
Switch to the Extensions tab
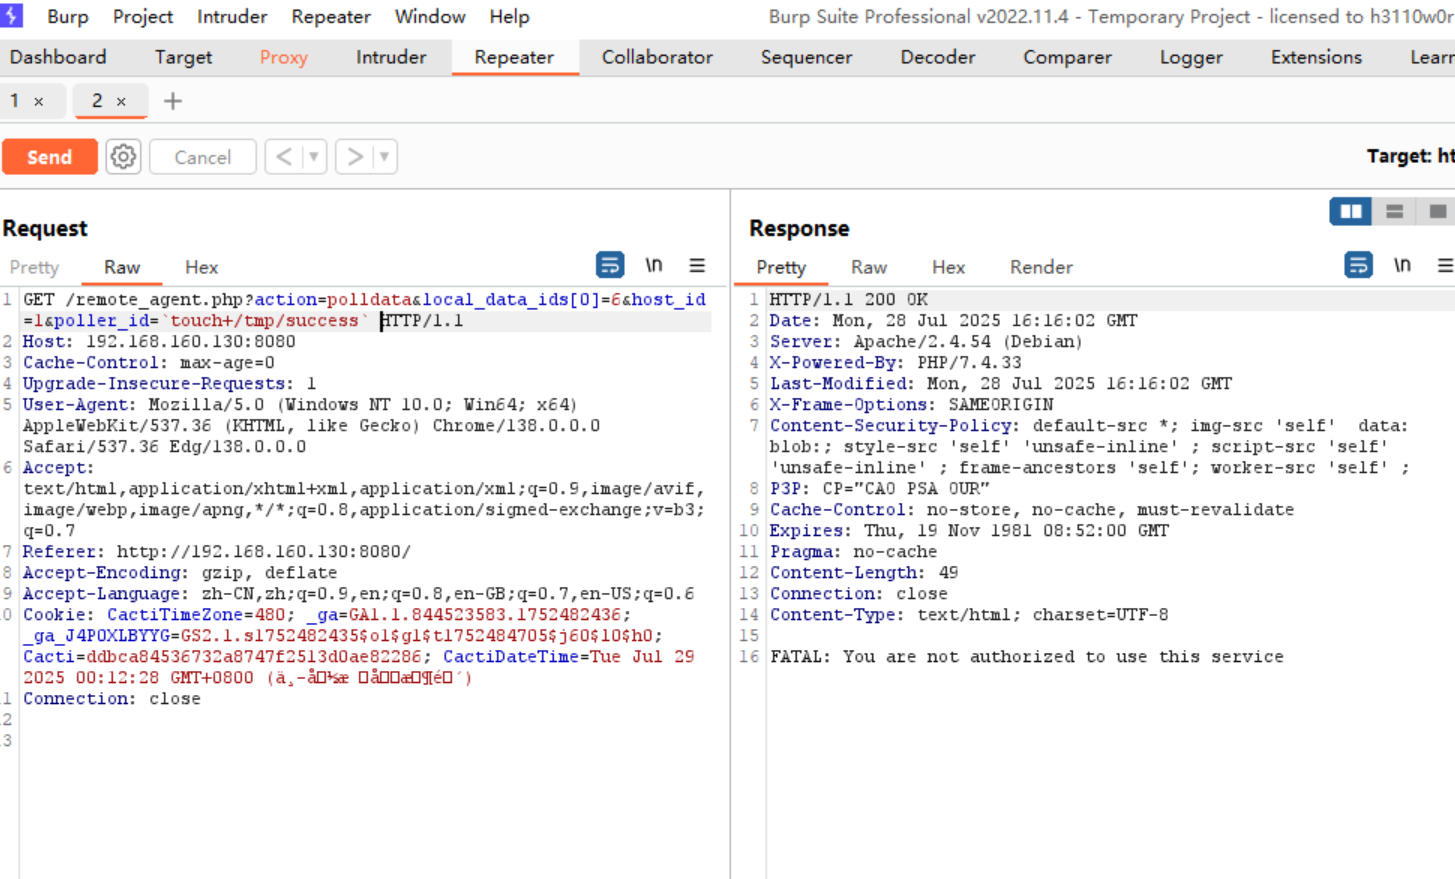point(1316,57)
